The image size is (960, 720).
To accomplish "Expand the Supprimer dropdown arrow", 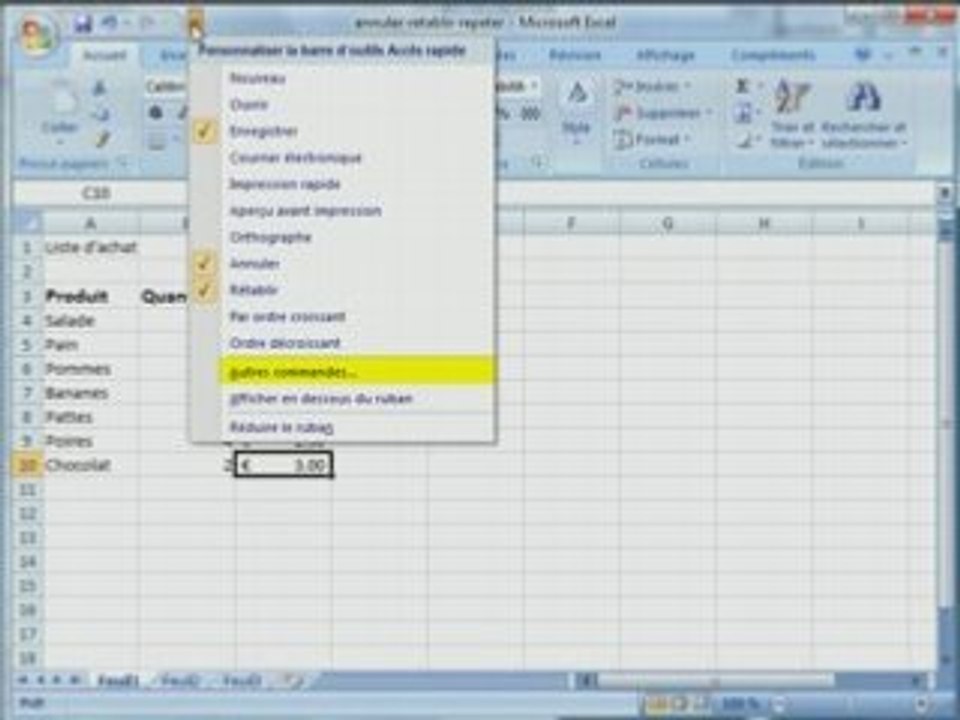I will pyautogui.click(x=708, y=113).
